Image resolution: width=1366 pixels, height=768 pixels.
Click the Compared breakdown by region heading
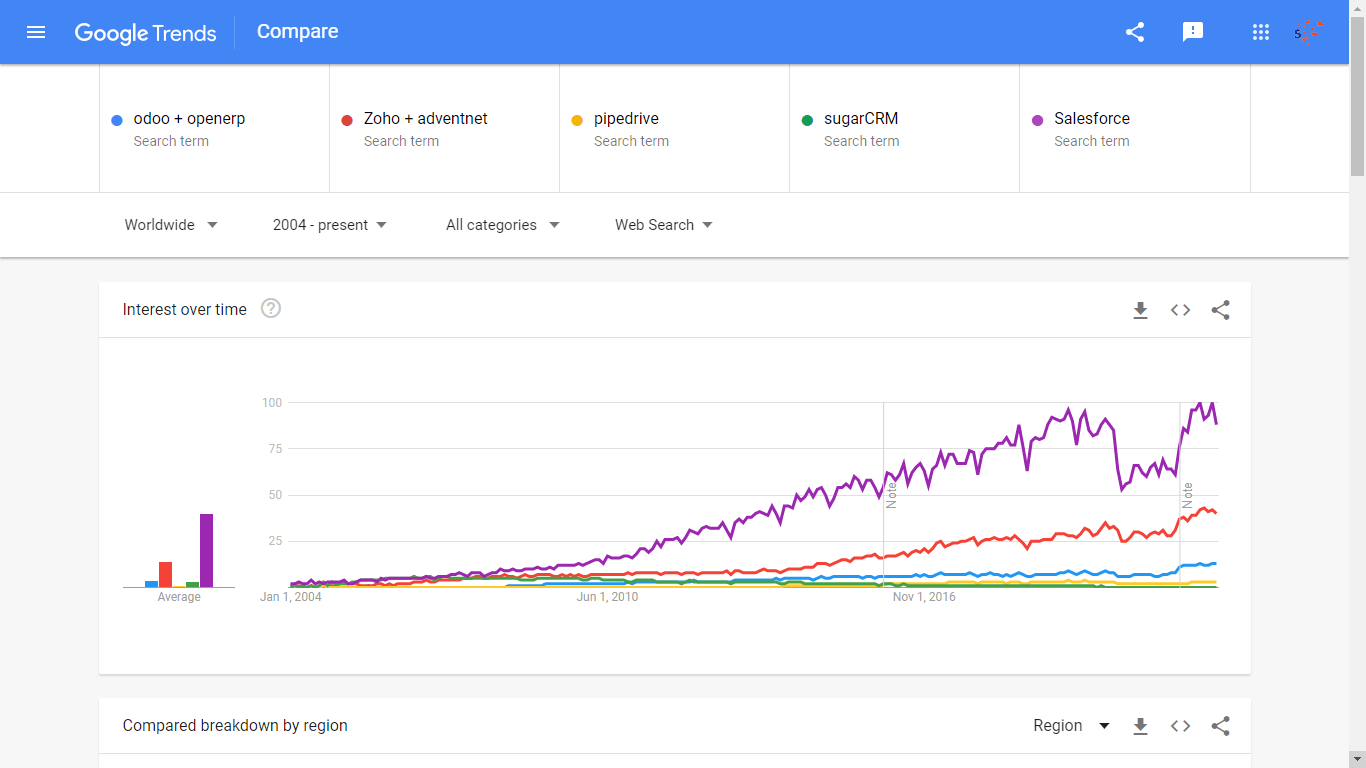[x=235, y=726]
